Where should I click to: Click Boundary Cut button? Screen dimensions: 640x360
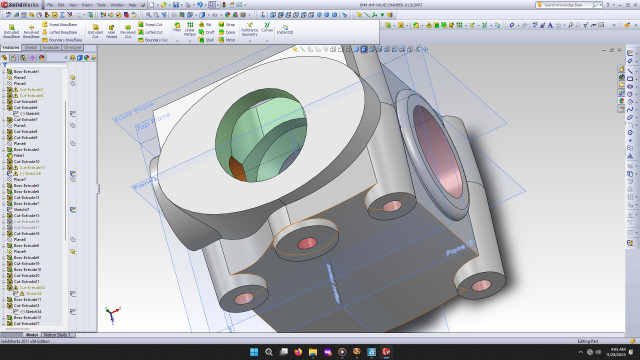153,40
